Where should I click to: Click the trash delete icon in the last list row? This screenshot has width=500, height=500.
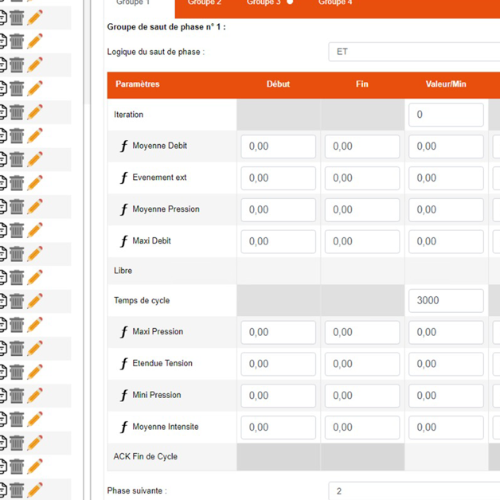click(x=17, y=490)
